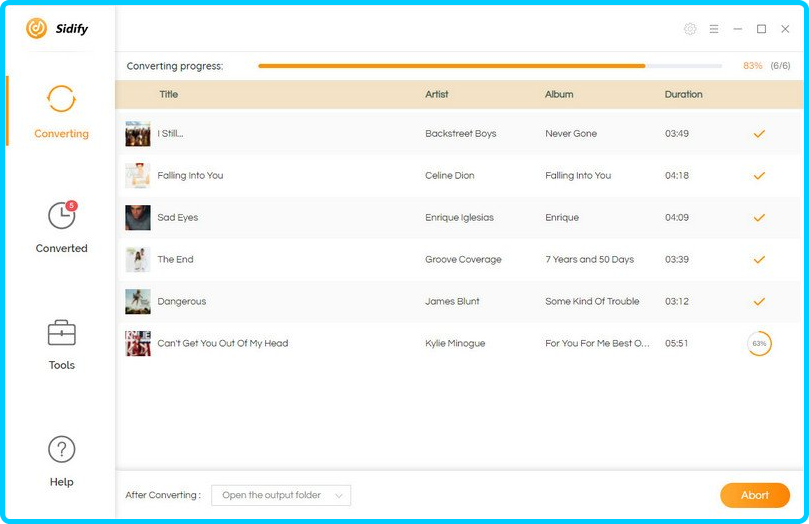Click checkmark for Sad Eyes track
This screenshot has width=809, height=524.
click(759, 218)
